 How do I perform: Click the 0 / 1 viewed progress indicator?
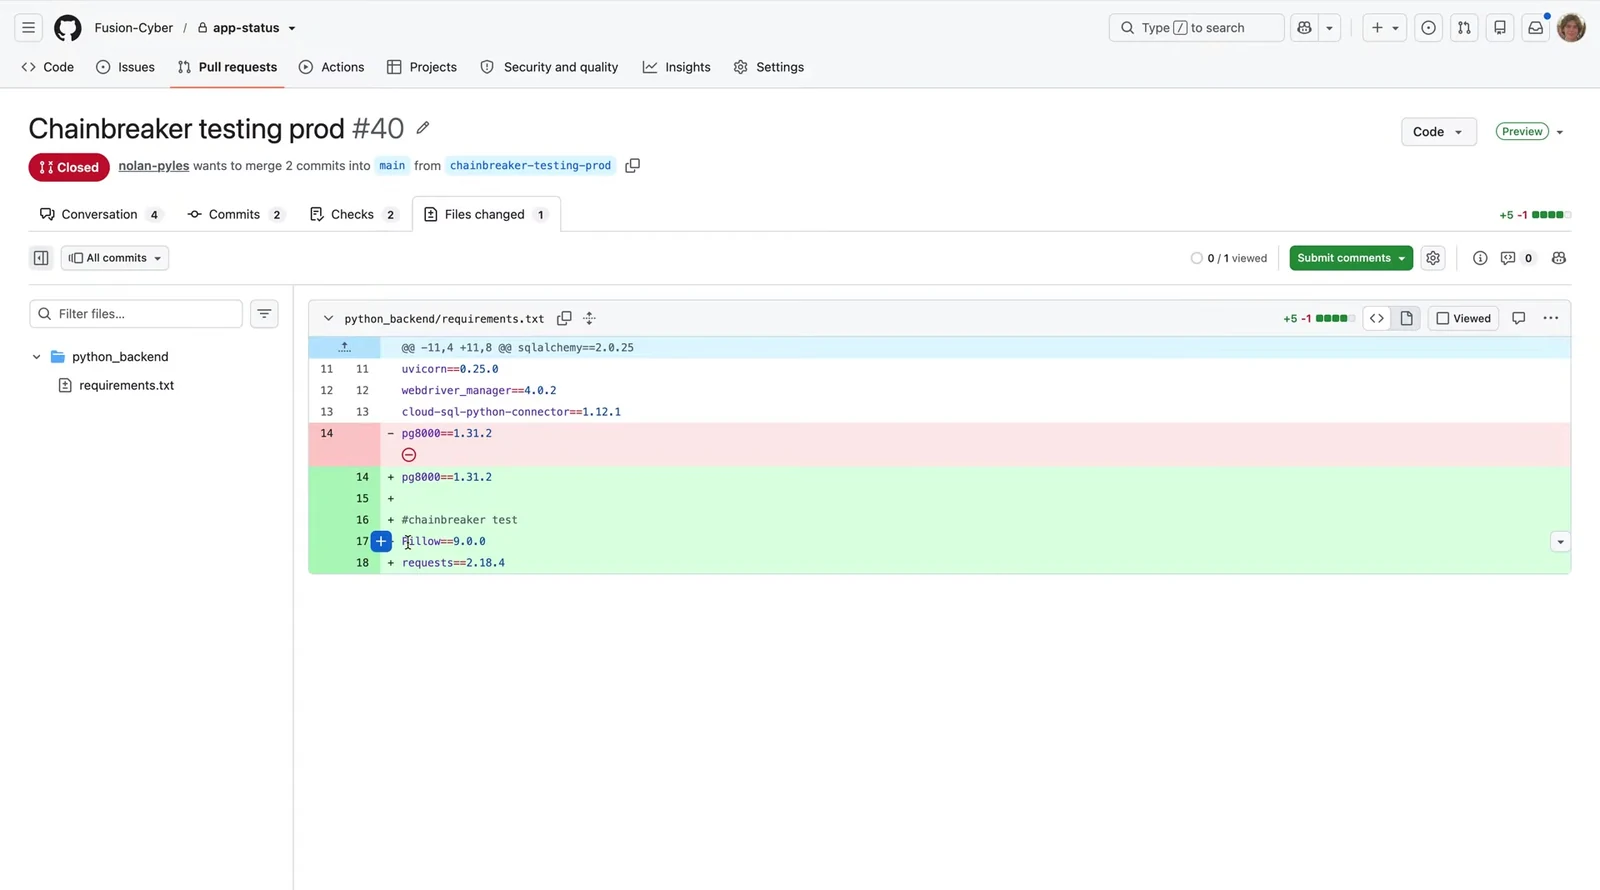tap(1228, 258)
